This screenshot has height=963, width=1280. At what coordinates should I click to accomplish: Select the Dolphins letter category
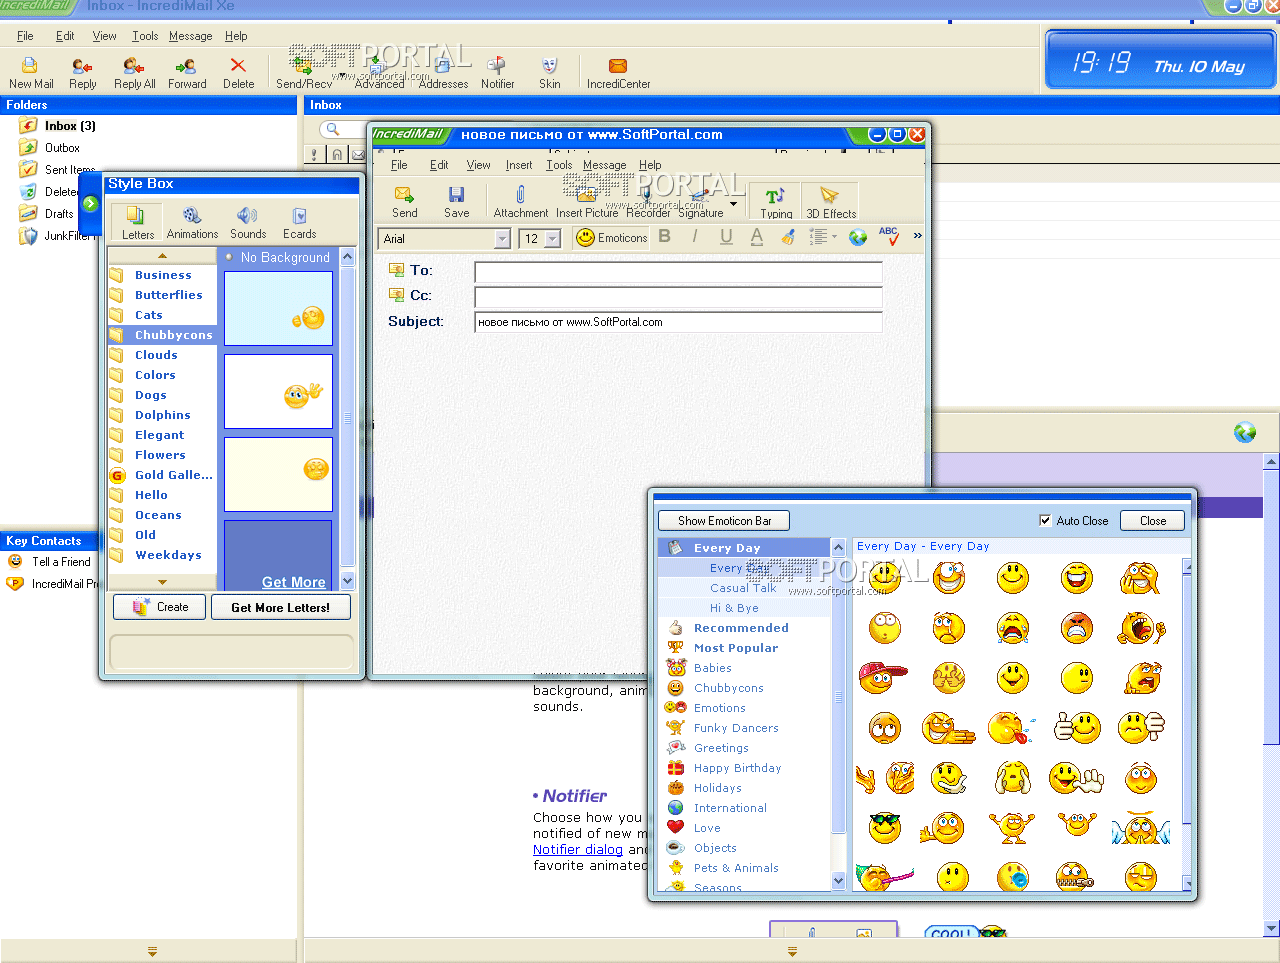pyautogui.click(x=162, y=415)
